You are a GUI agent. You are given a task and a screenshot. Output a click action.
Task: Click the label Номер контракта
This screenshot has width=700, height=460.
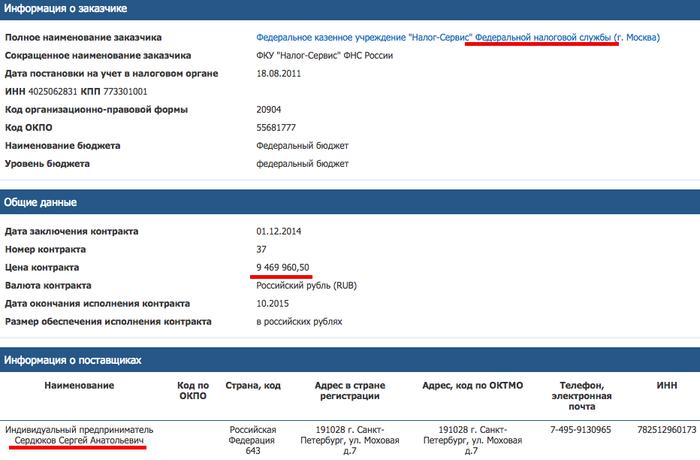(45, 250)
